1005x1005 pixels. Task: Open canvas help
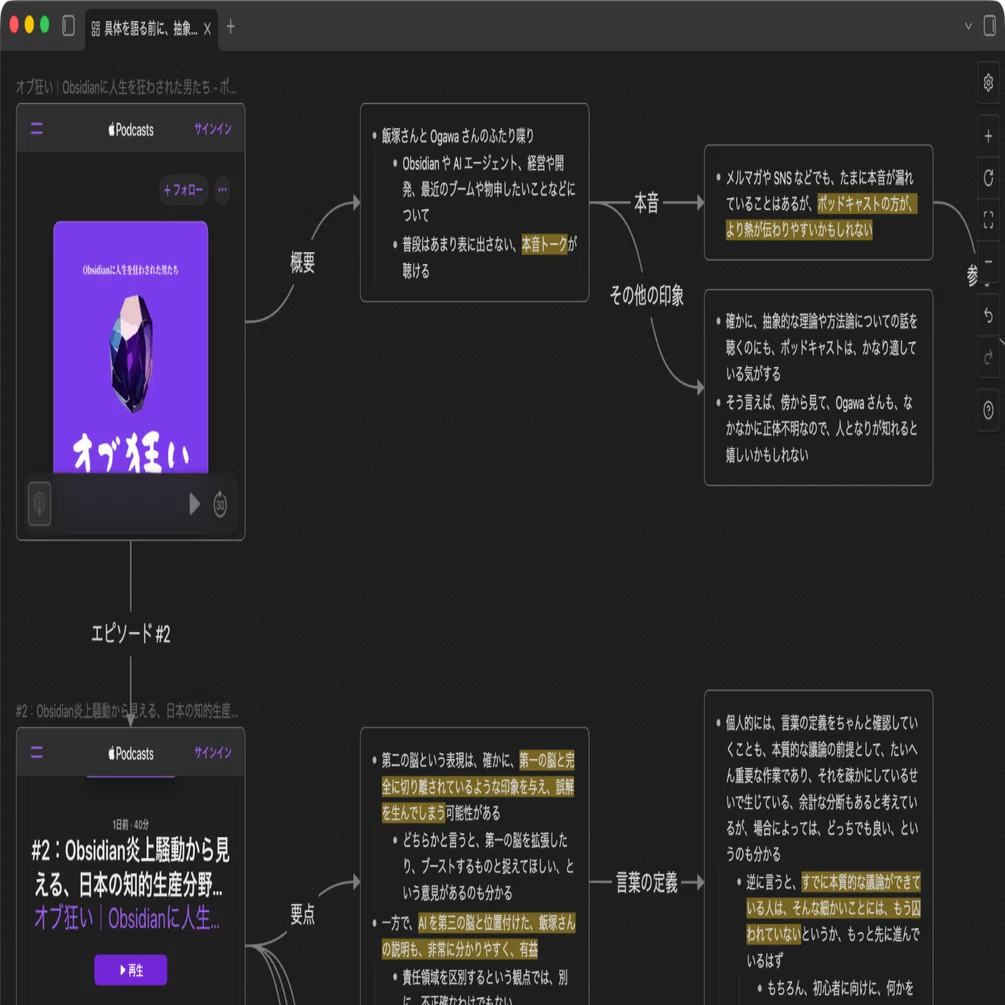point(988,410)
